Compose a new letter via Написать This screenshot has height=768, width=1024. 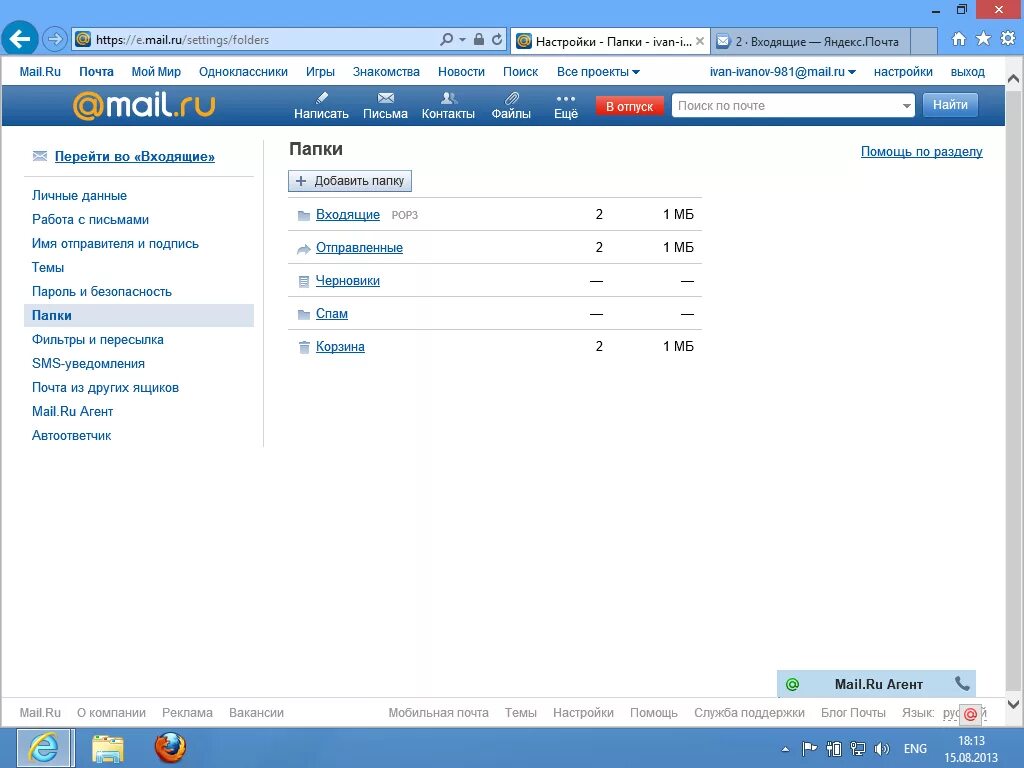coord(321,105)
